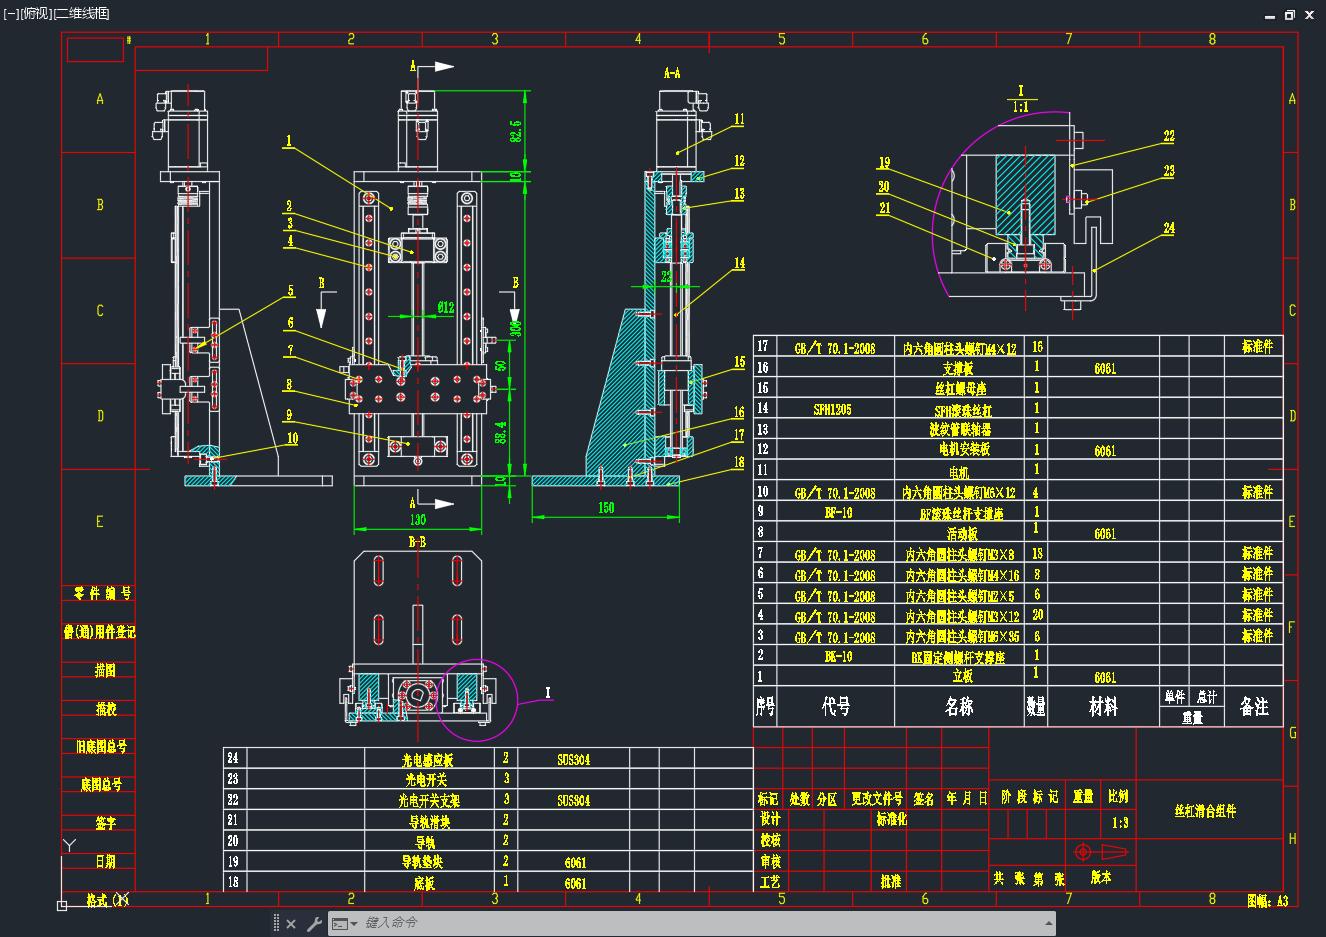This screenshot has width=1326, height=937.
Task: Select the part name "活动板"
Action: coord(962,534)
